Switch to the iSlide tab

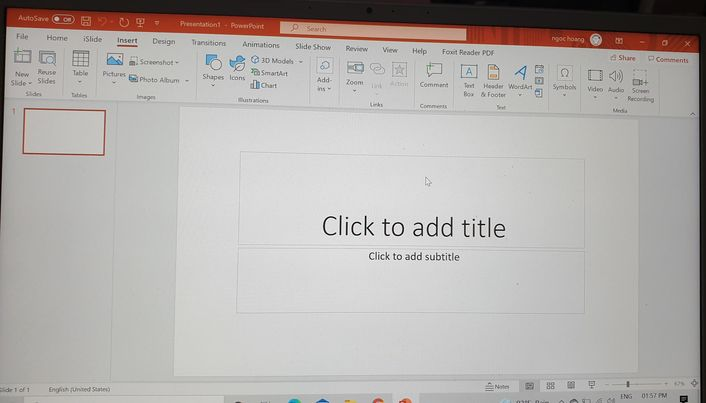click(x=92, y=39)
